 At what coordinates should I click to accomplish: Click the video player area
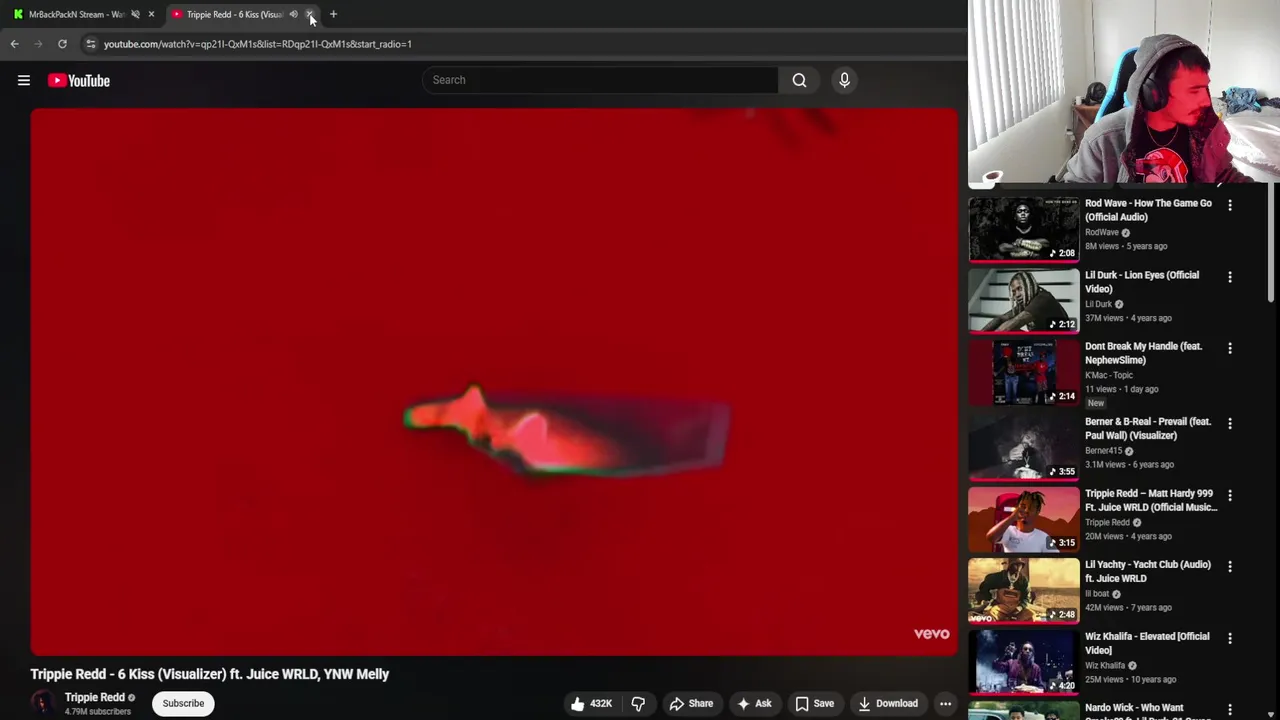click(494, 381)
